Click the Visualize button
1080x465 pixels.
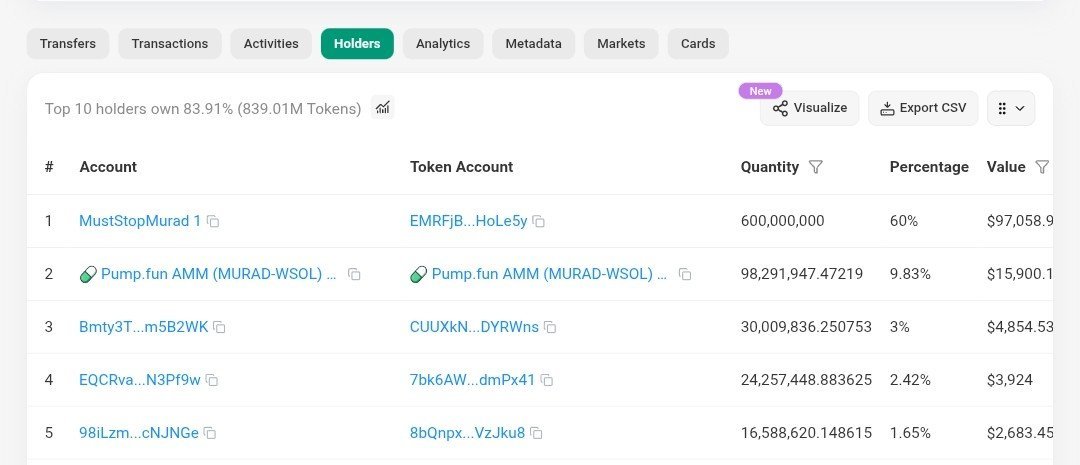click(x=809, y=108)
